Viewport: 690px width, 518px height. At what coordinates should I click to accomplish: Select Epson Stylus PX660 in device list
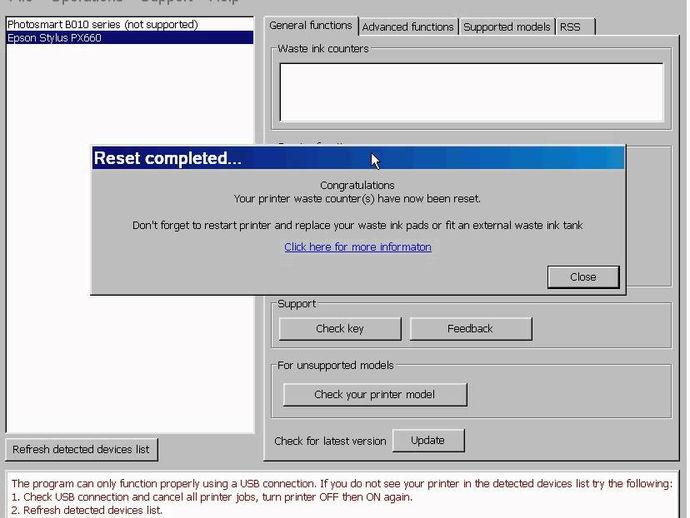(130, 38)
